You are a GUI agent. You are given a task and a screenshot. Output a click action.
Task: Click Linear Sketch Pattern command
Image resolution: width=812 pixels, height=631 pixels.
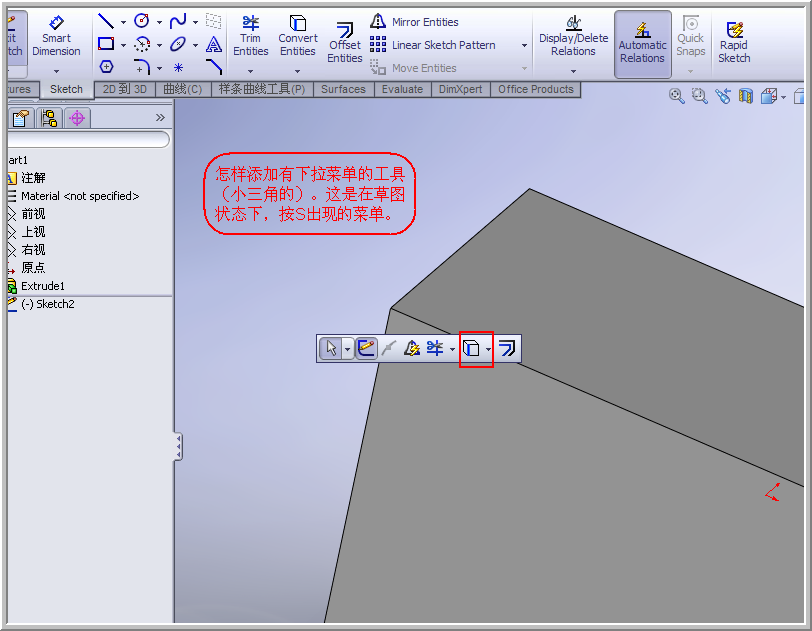pyautogui.click(x=433, y=45)
